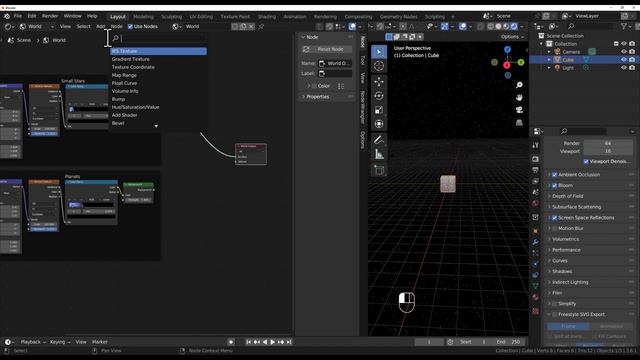The image size is (640, 360).
Task: Switch perspective/orthographic grid icon
Action: 519,122
